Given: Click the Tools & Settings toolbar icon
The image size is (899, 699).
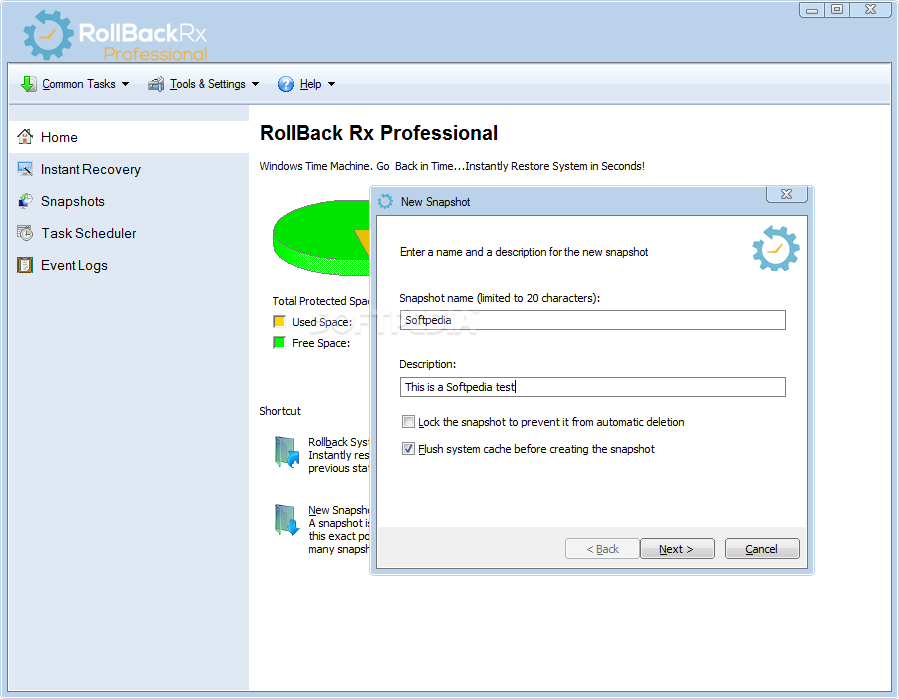Looking at the screenshot, I should [x=156, y=84].
